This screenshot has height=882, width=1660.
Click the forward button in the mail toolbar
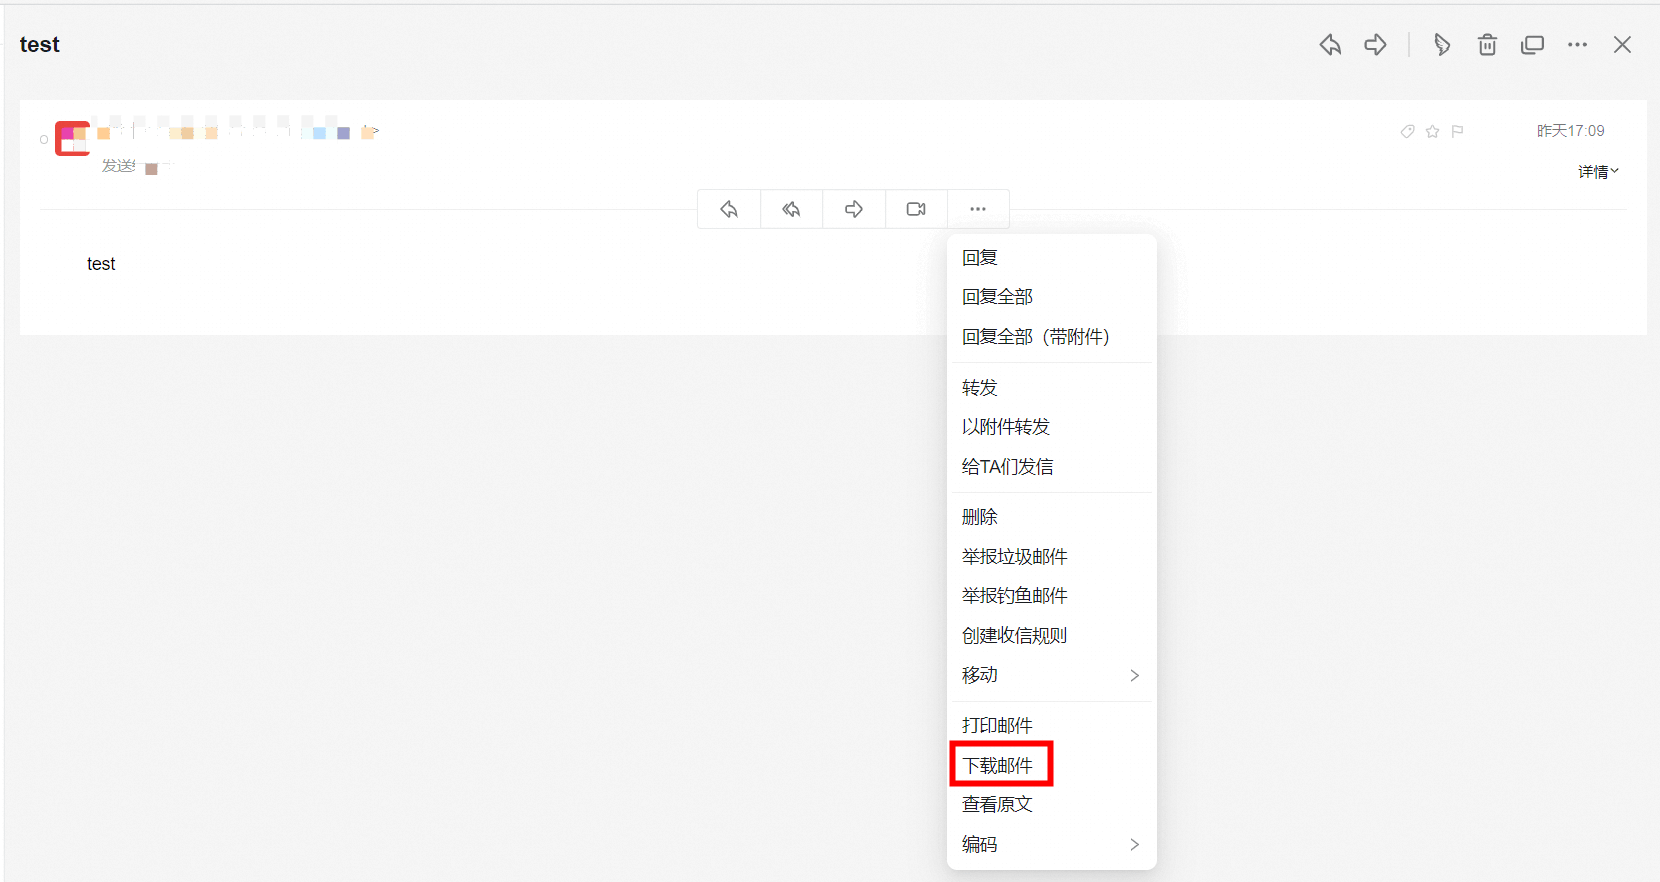[x=854, y=209]
